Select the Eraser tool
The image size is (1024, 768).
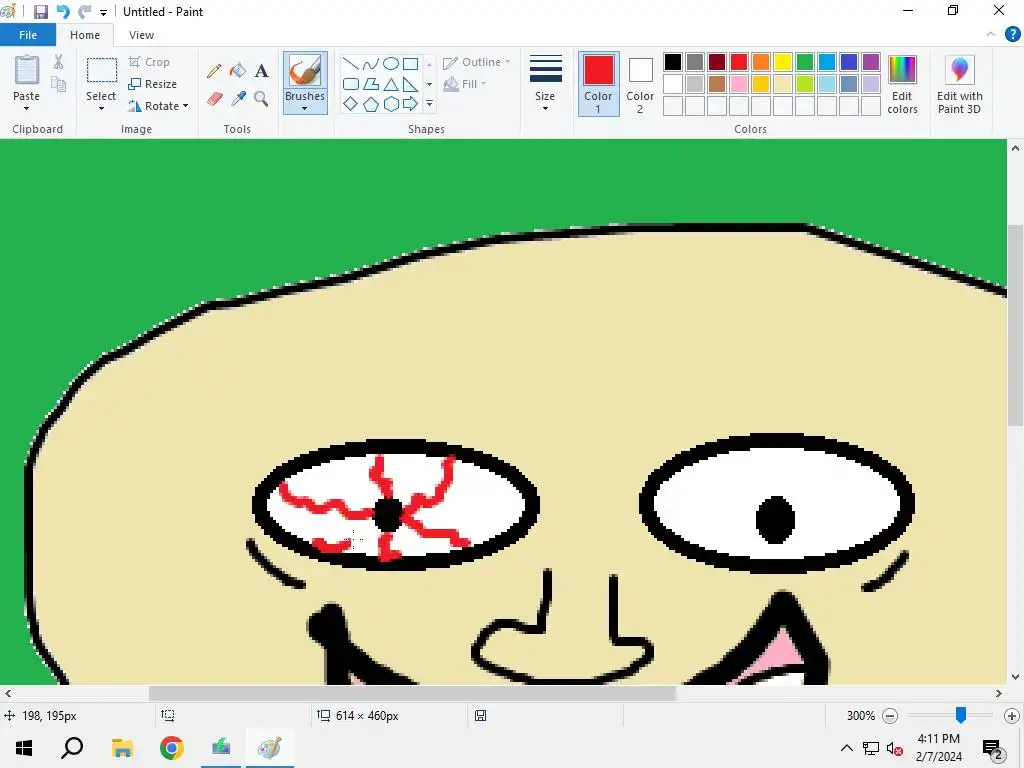(214, 99)
